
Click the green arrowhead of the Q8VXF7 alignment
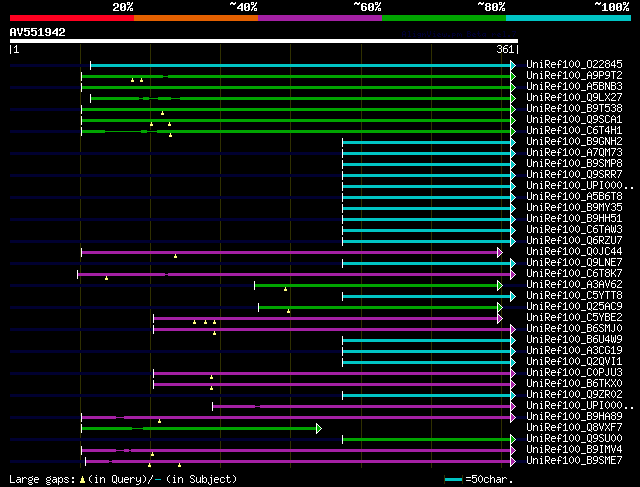pyautogui.click(x=319, y=428)
